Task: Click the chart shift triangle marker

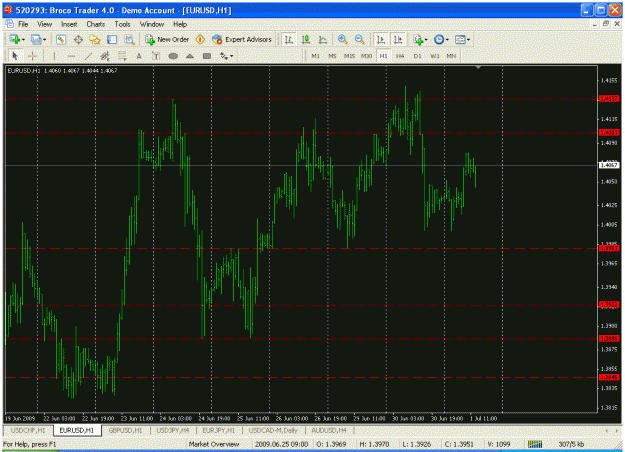Action: (x=478, y=67)
